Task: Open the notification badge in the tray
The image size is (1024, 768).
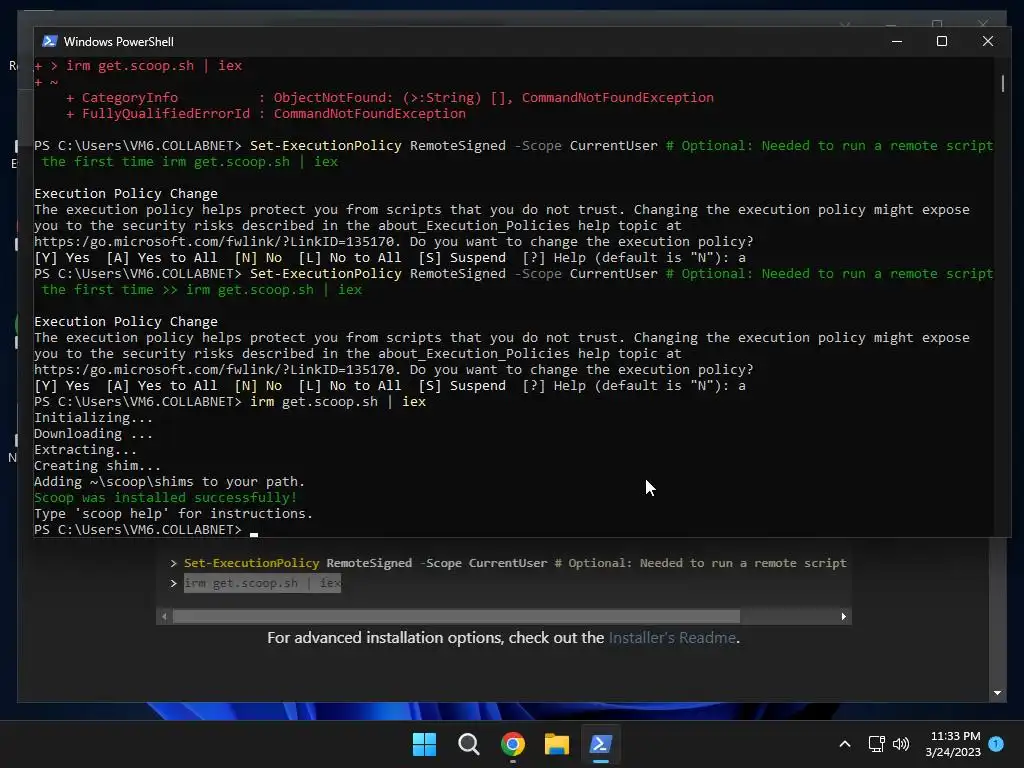Action: (996, 744)
